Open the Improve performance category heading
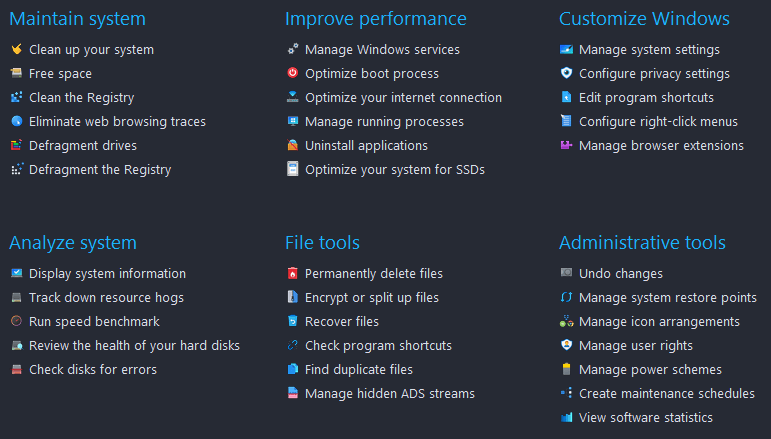This screenshot has height=439, width=771. (x=376, y=19)
